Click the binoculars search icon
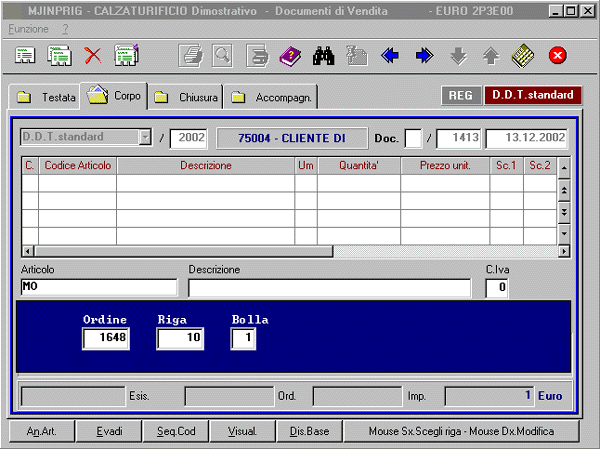The width and height of the screenshot is (600, 449). click(x=324, y=56)
